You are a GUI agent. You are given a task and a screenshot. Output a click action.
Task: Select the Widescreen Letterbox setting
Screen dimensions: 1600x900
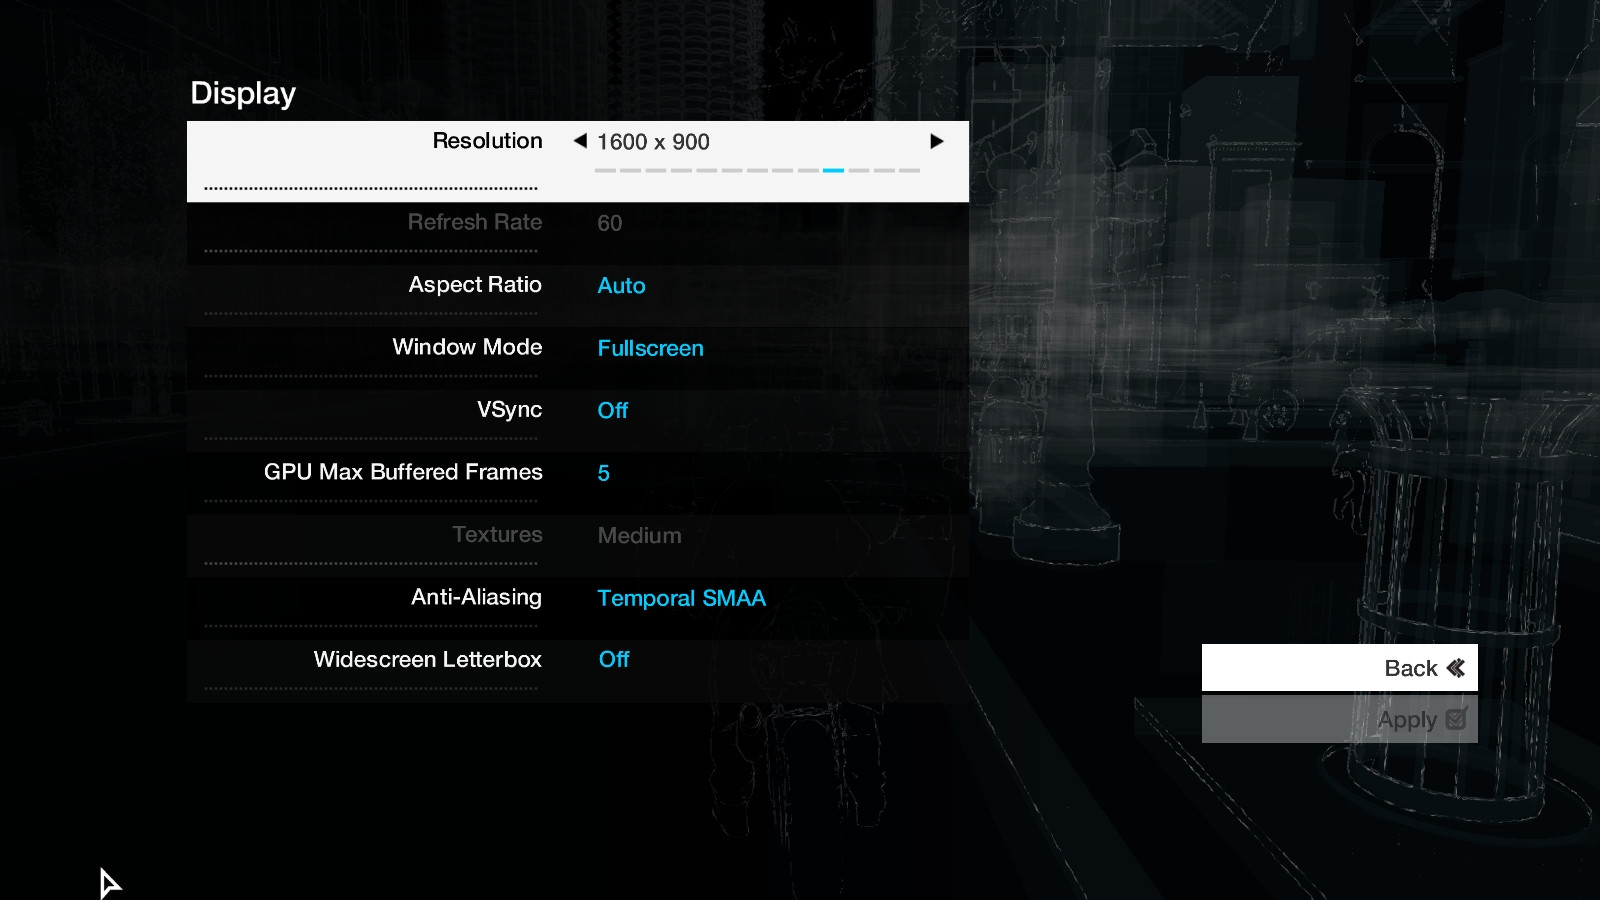tap(578, 671)
